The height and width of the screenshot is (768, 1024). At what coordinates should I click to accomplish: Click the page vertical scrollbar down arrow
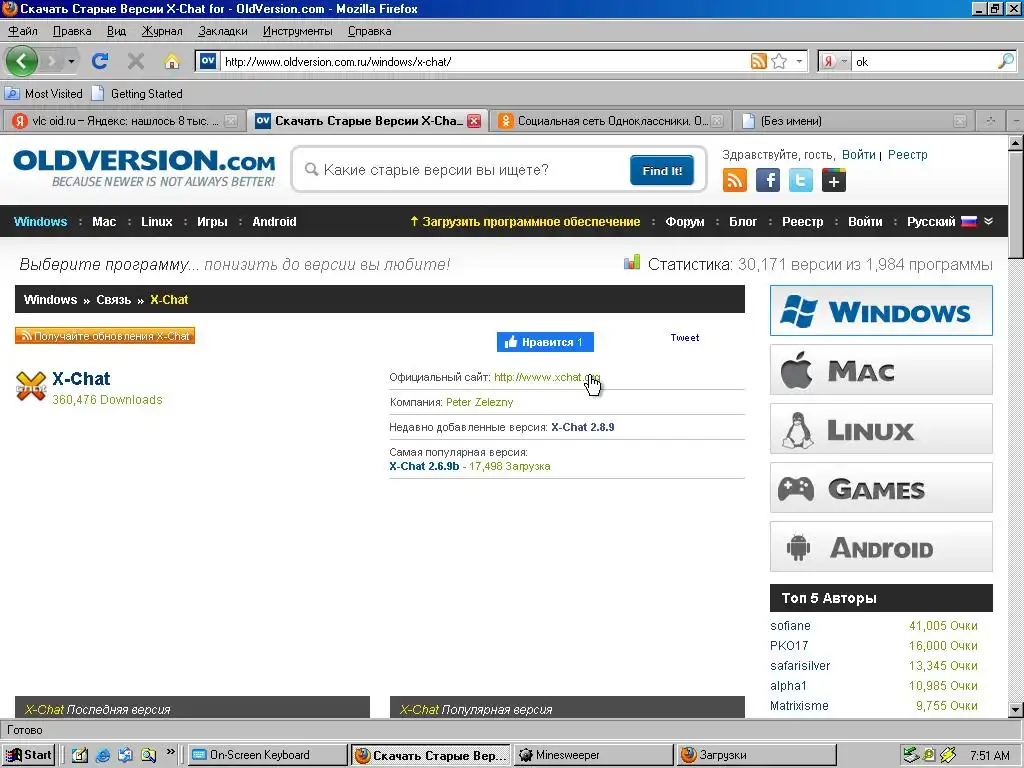tap(1015, 710)
